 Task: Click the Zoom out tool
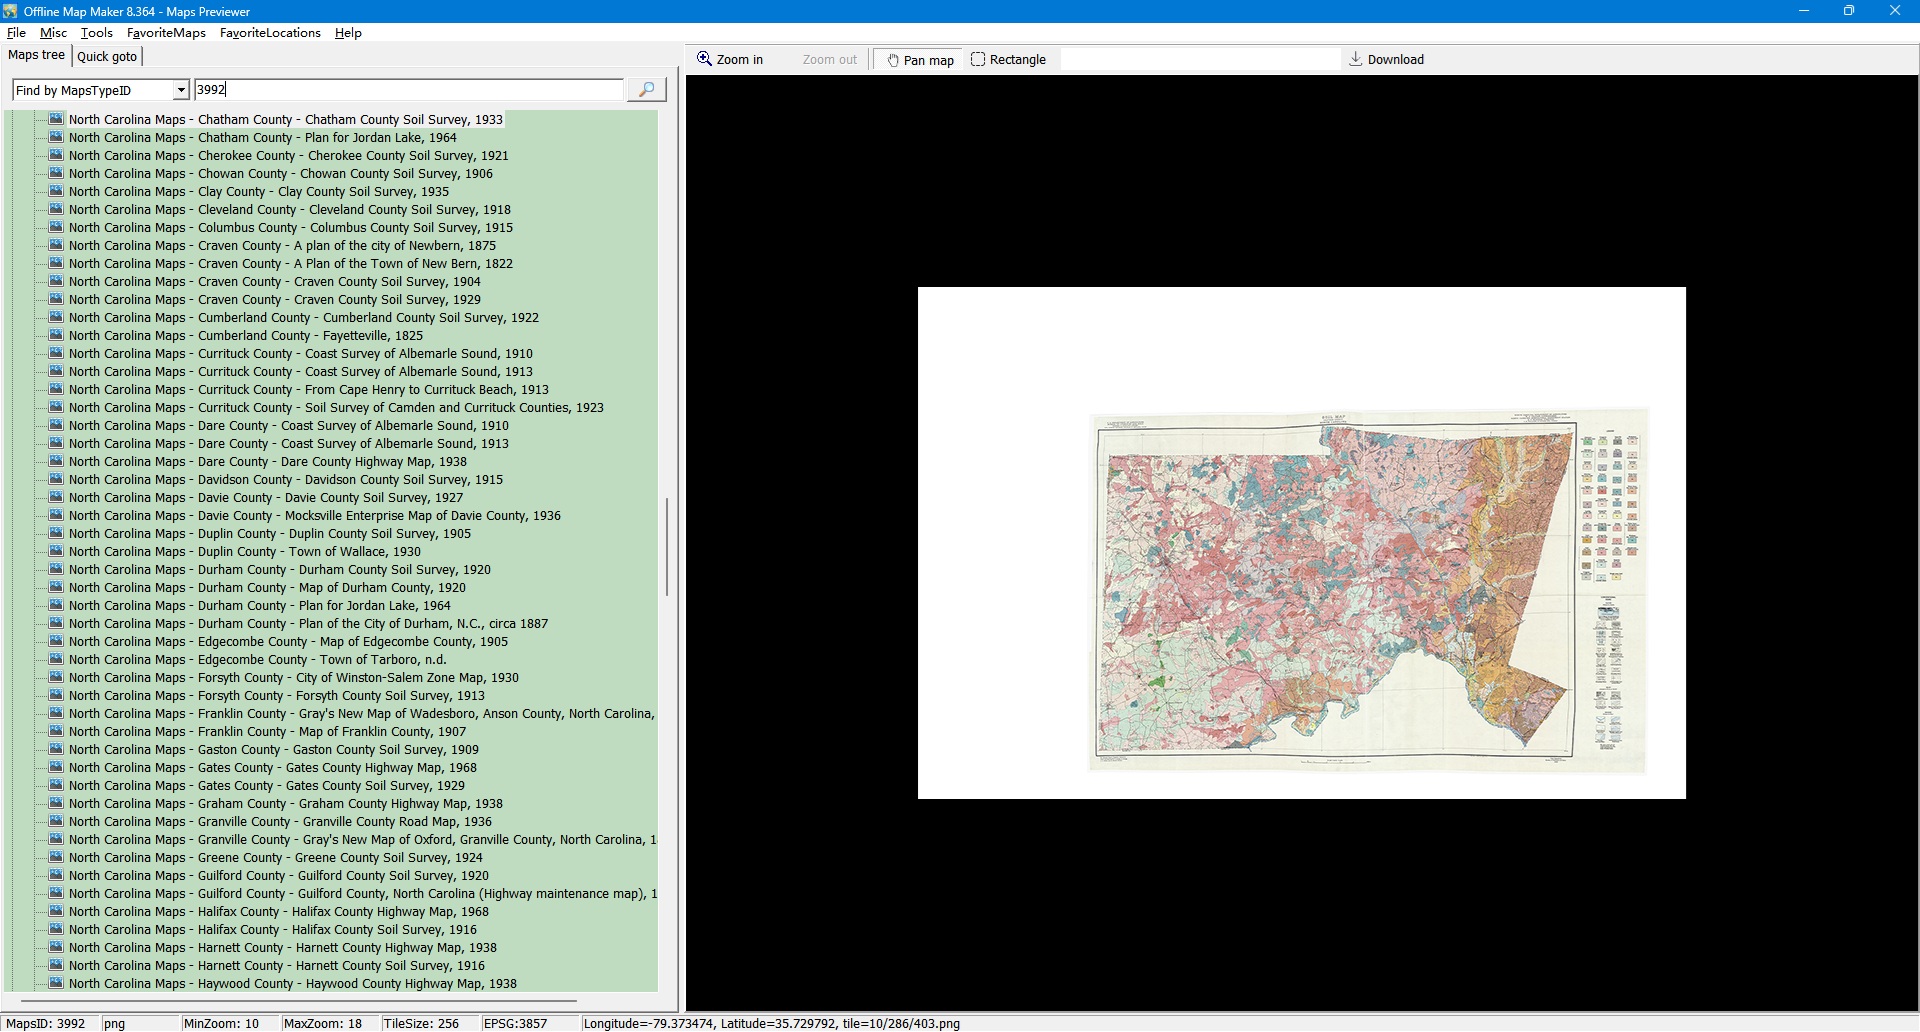coord(829,60)
